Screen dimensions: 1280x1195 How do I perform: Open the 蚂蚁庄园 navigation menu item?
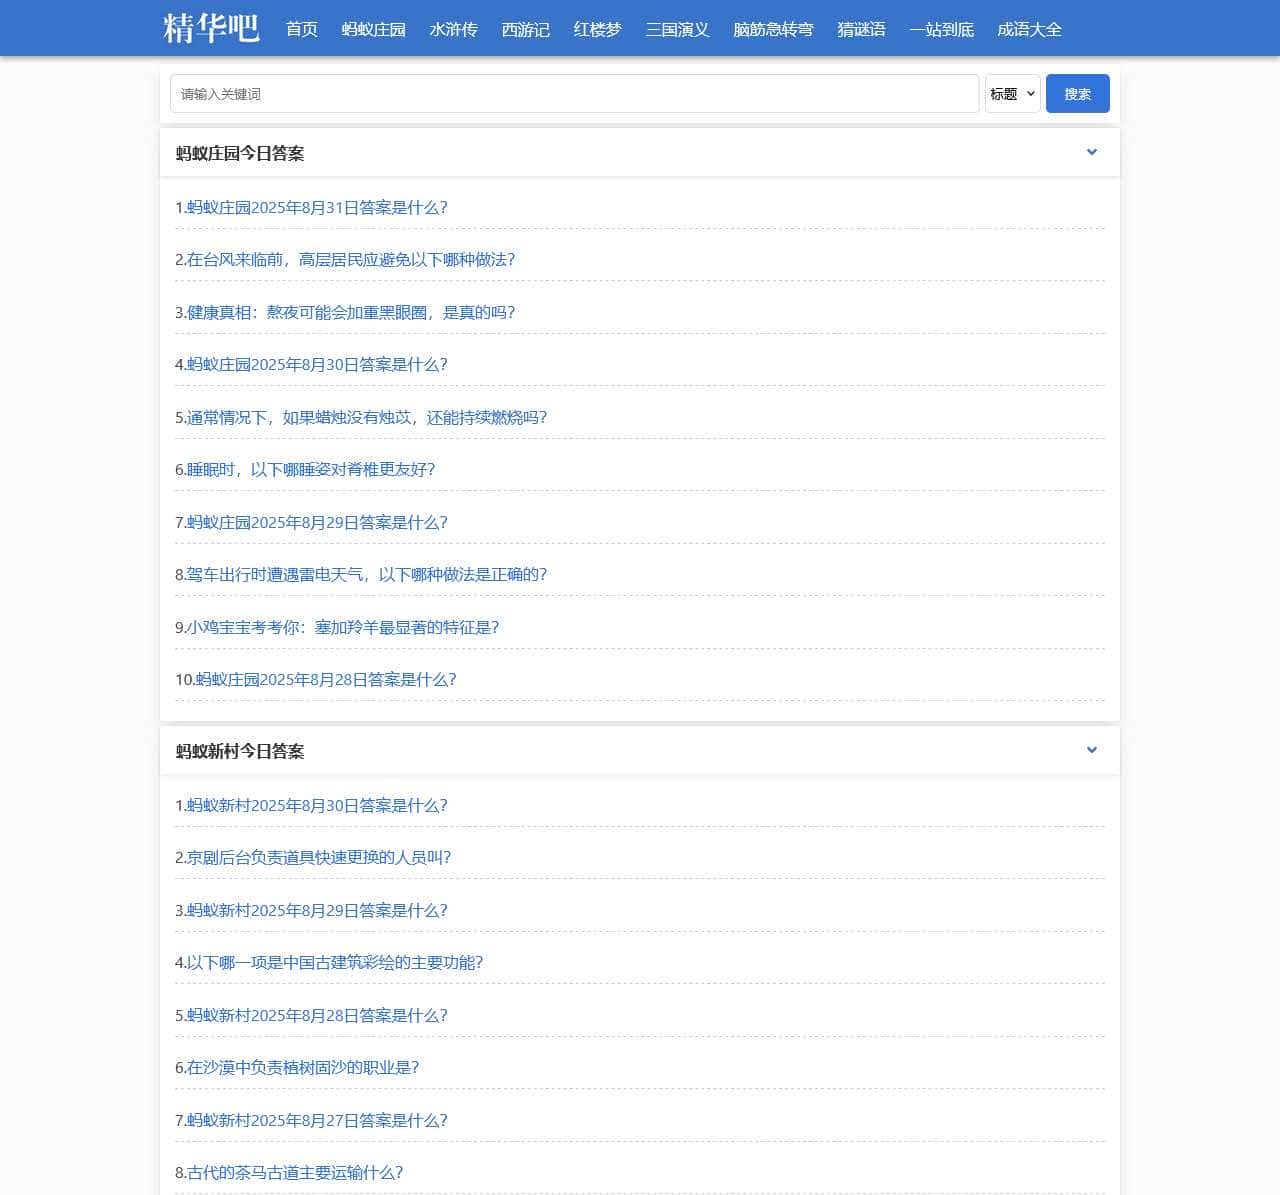click(x=373, y=30)
